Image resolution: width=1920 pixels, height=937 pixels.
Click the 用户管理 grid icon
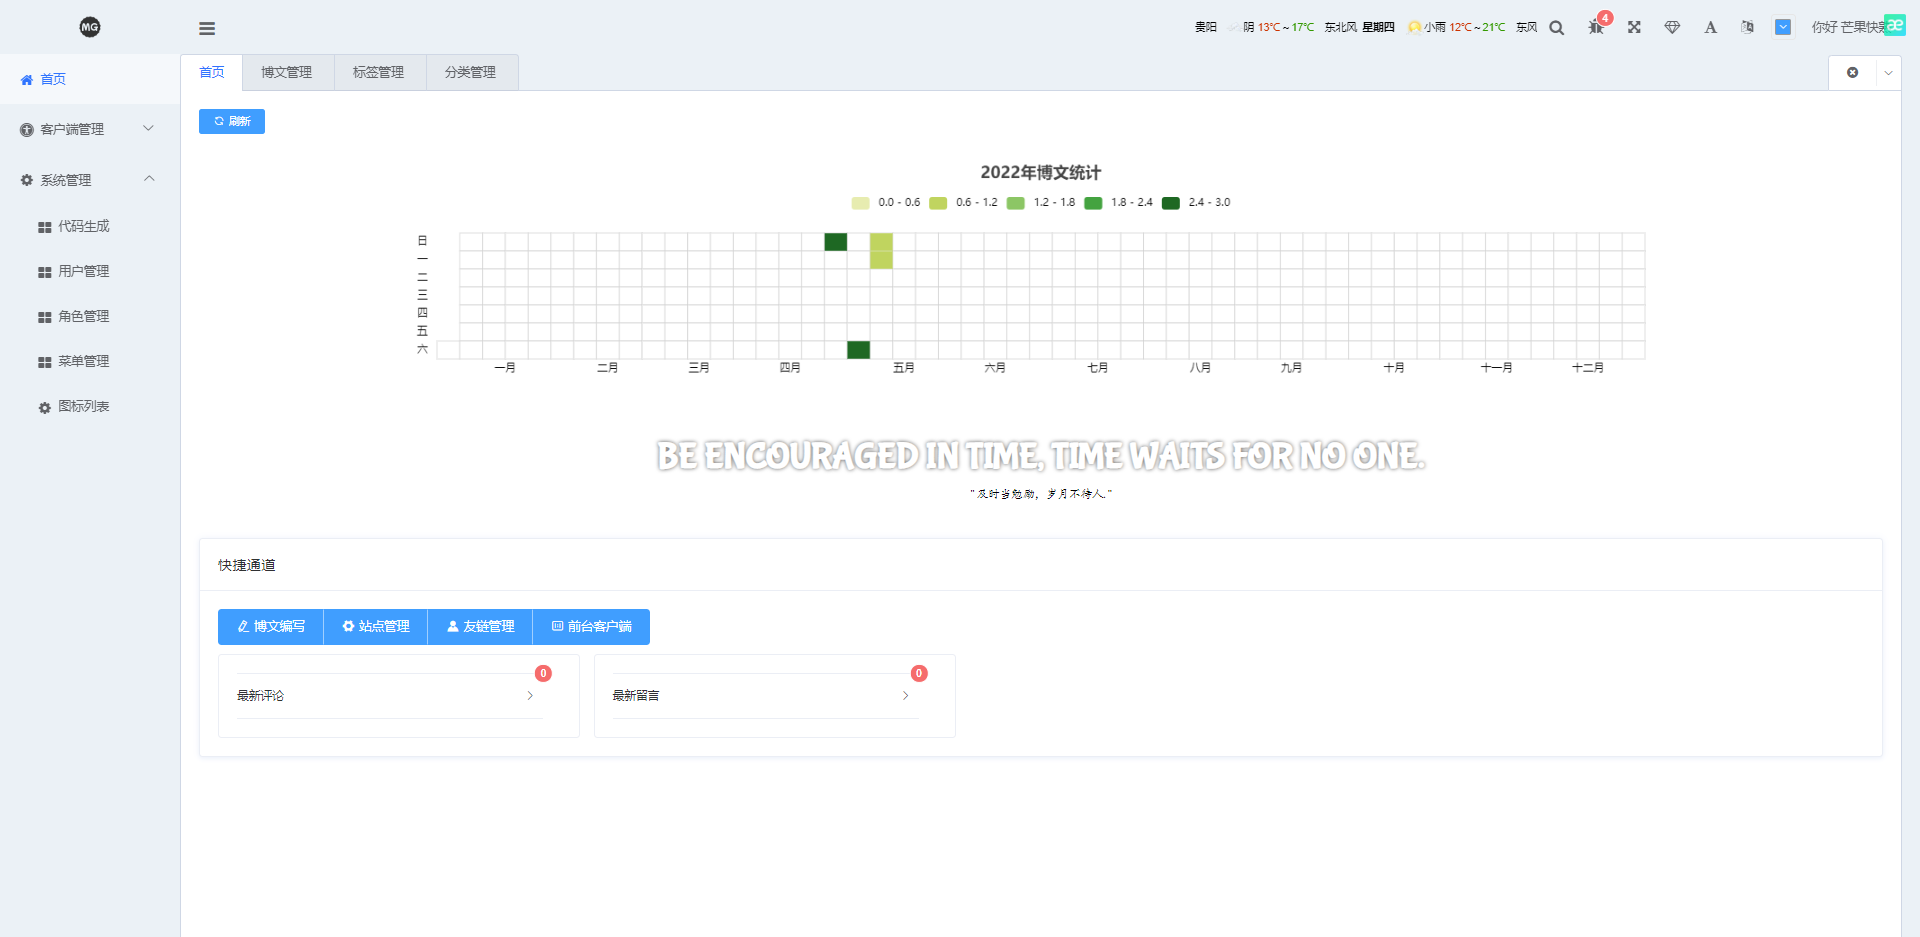click(x=45, y=272)
